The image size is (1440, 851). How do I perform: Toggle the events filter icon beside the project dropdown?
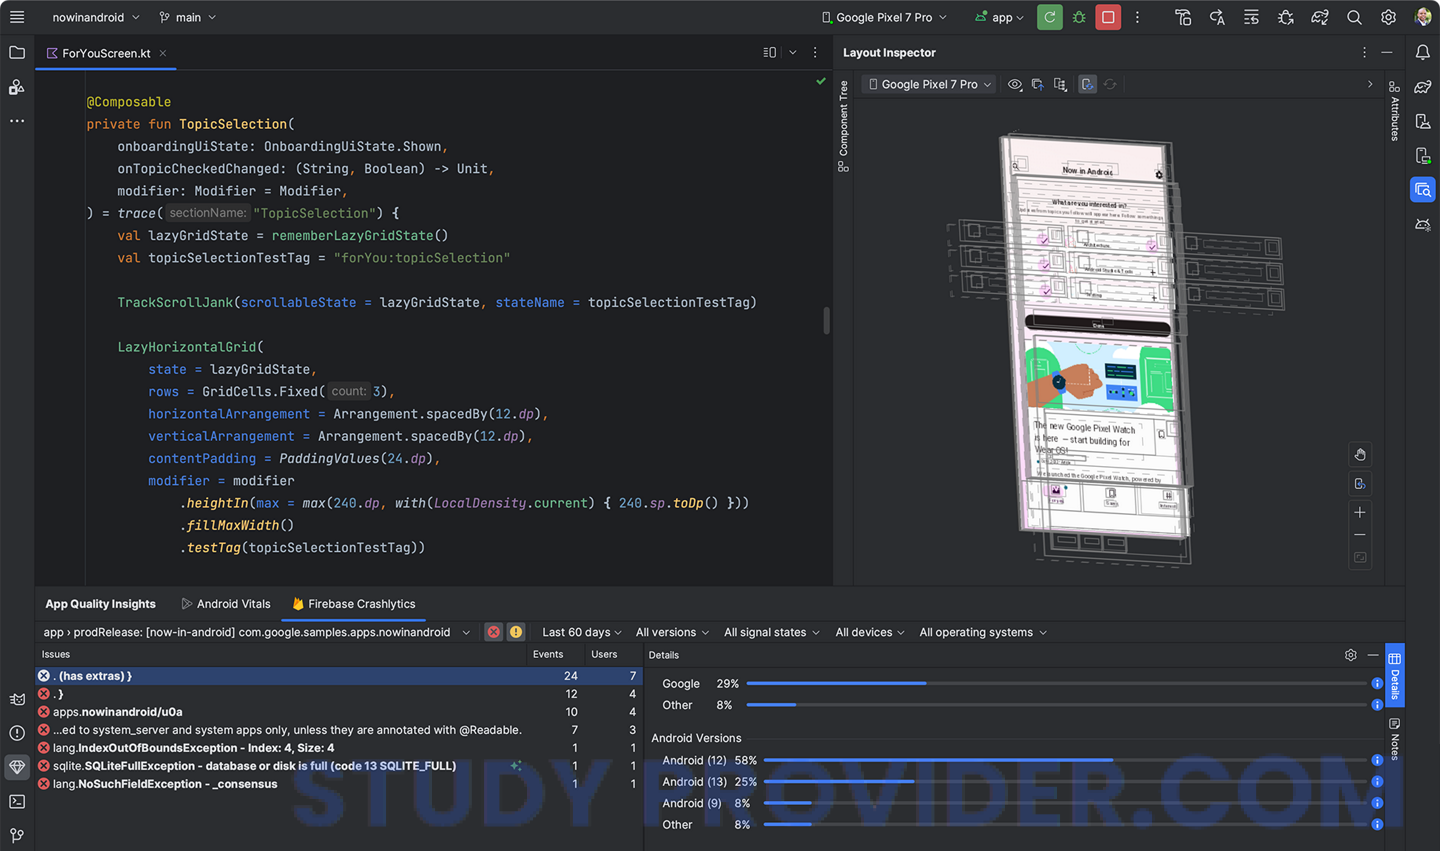(x=493, y=632)
